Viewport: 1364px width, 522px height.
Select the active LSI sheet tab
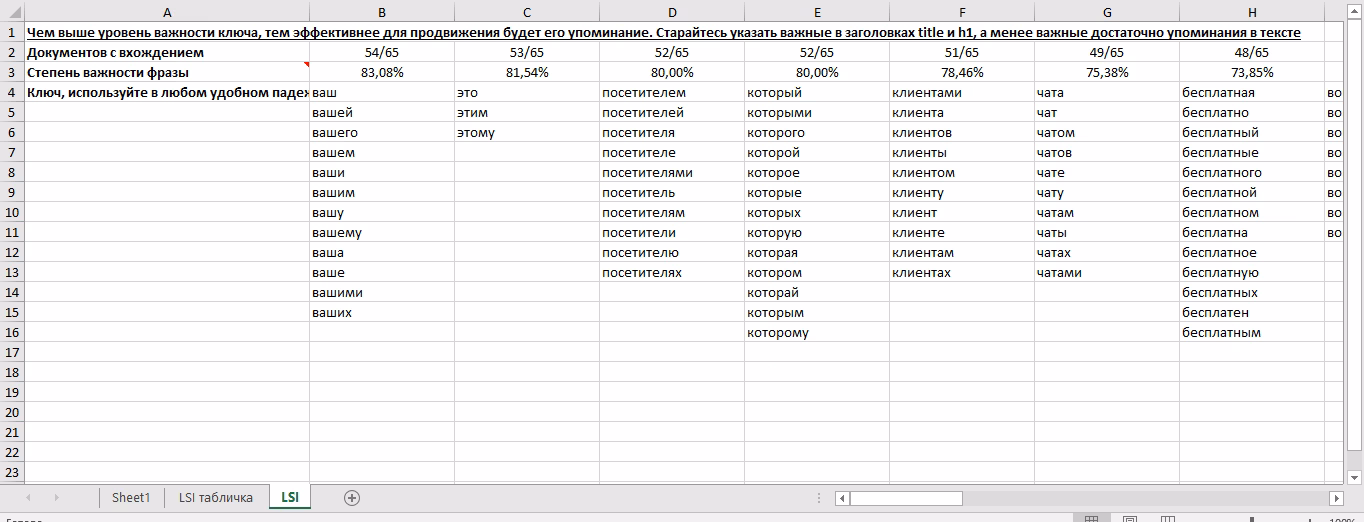[289, 498]
